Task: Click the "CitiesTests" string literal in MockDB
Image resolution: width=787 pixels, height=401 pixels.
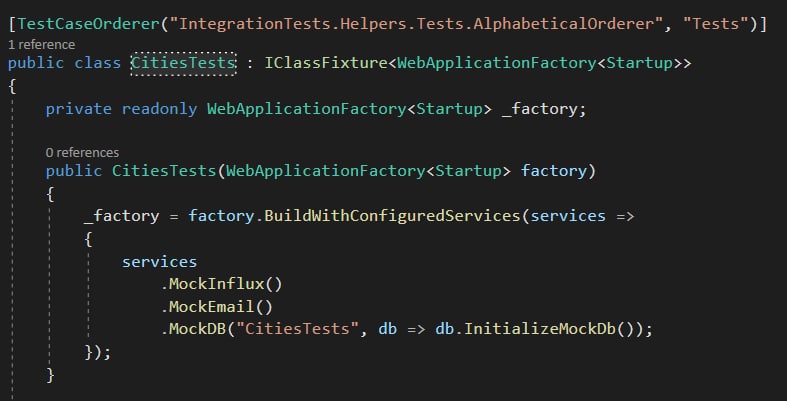Action: click(298, 330)
